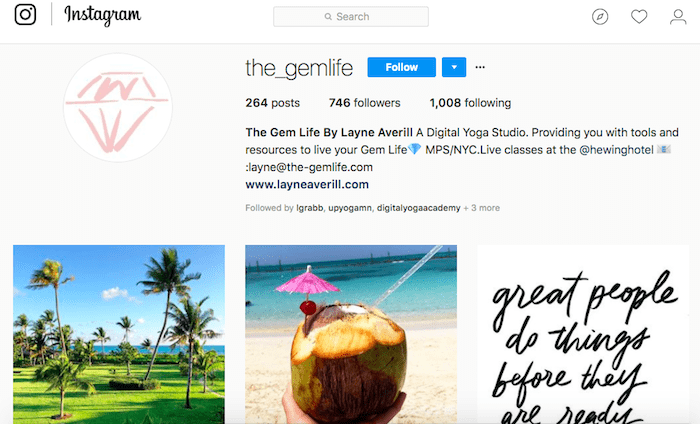Follow the_gemlife account

pos(401,67)
